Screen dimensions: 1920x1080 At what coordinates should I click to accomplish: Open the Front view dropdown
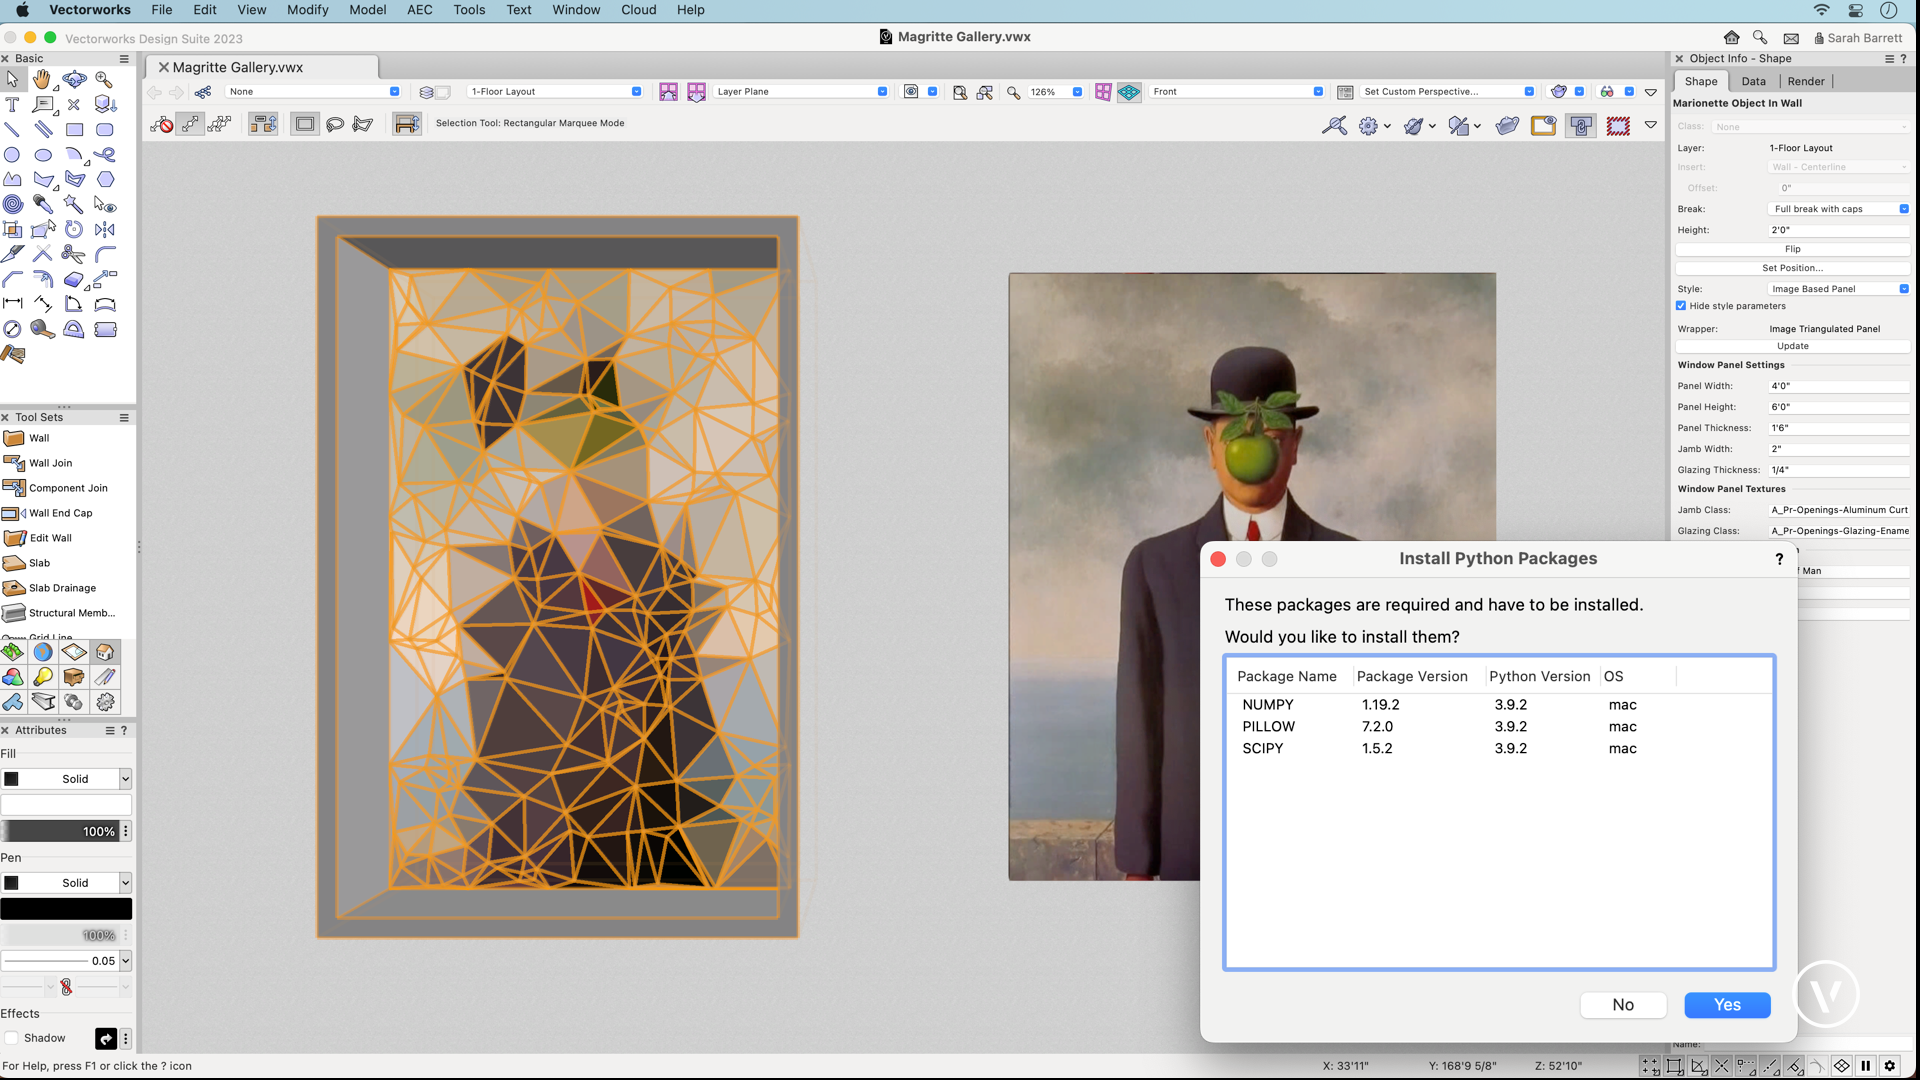pos(1319,91)
